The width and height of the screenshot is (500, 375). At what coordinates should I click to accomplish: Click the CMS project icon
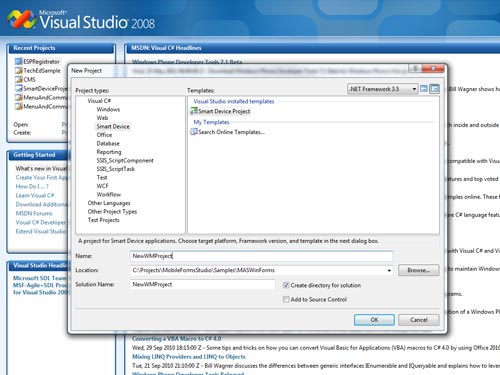(18, 79)
